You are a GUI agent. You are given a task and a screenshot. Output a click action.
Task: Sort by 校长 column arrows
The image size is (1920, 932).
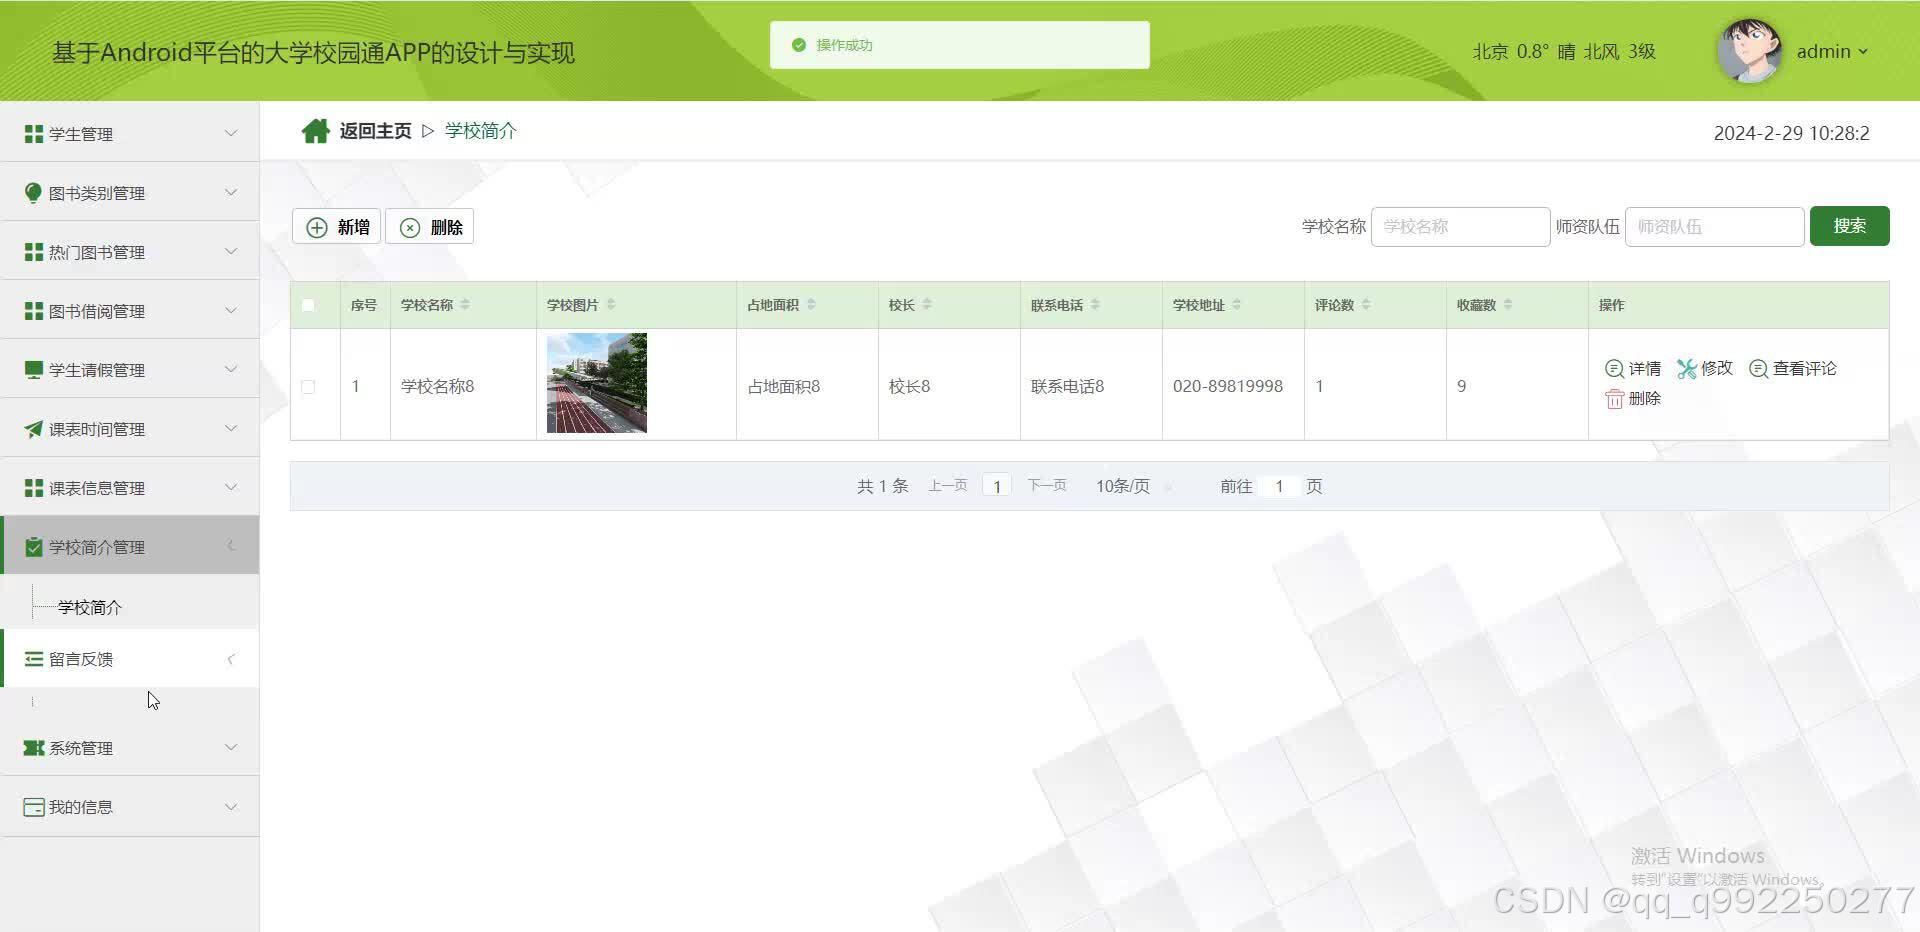click(x=927, y=304)
